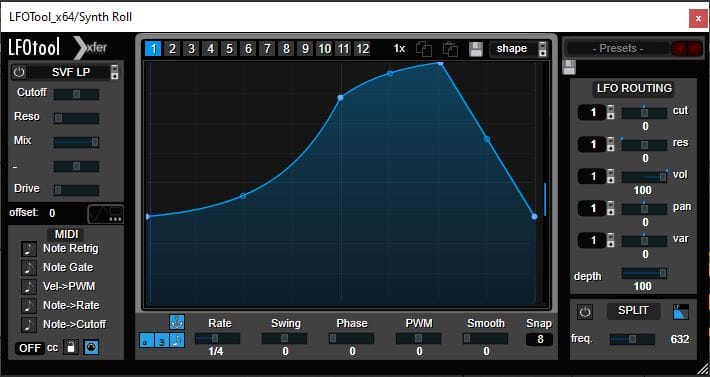Click the depth slider in LFO routing
The width and height of the screenshot is (710, 377).
(x=644, y=273)
